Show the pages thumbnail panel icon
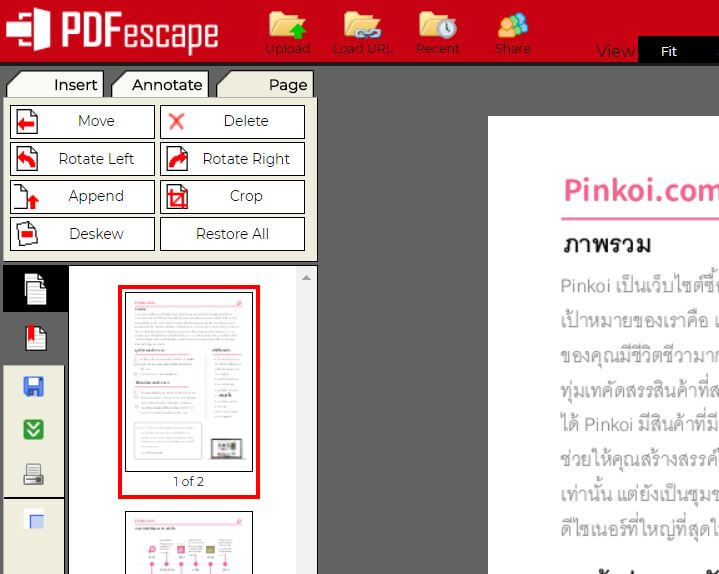The image size is (719, 574). tap(35, 289)
